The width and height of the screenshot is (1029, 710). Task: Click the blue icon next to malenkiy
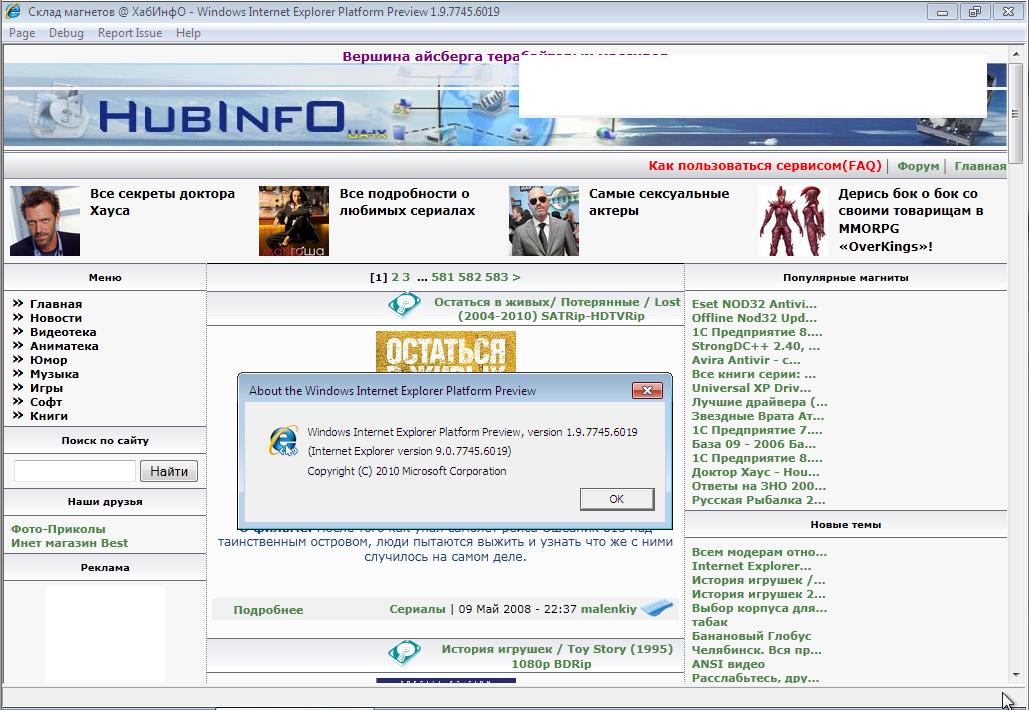[657, 608]
